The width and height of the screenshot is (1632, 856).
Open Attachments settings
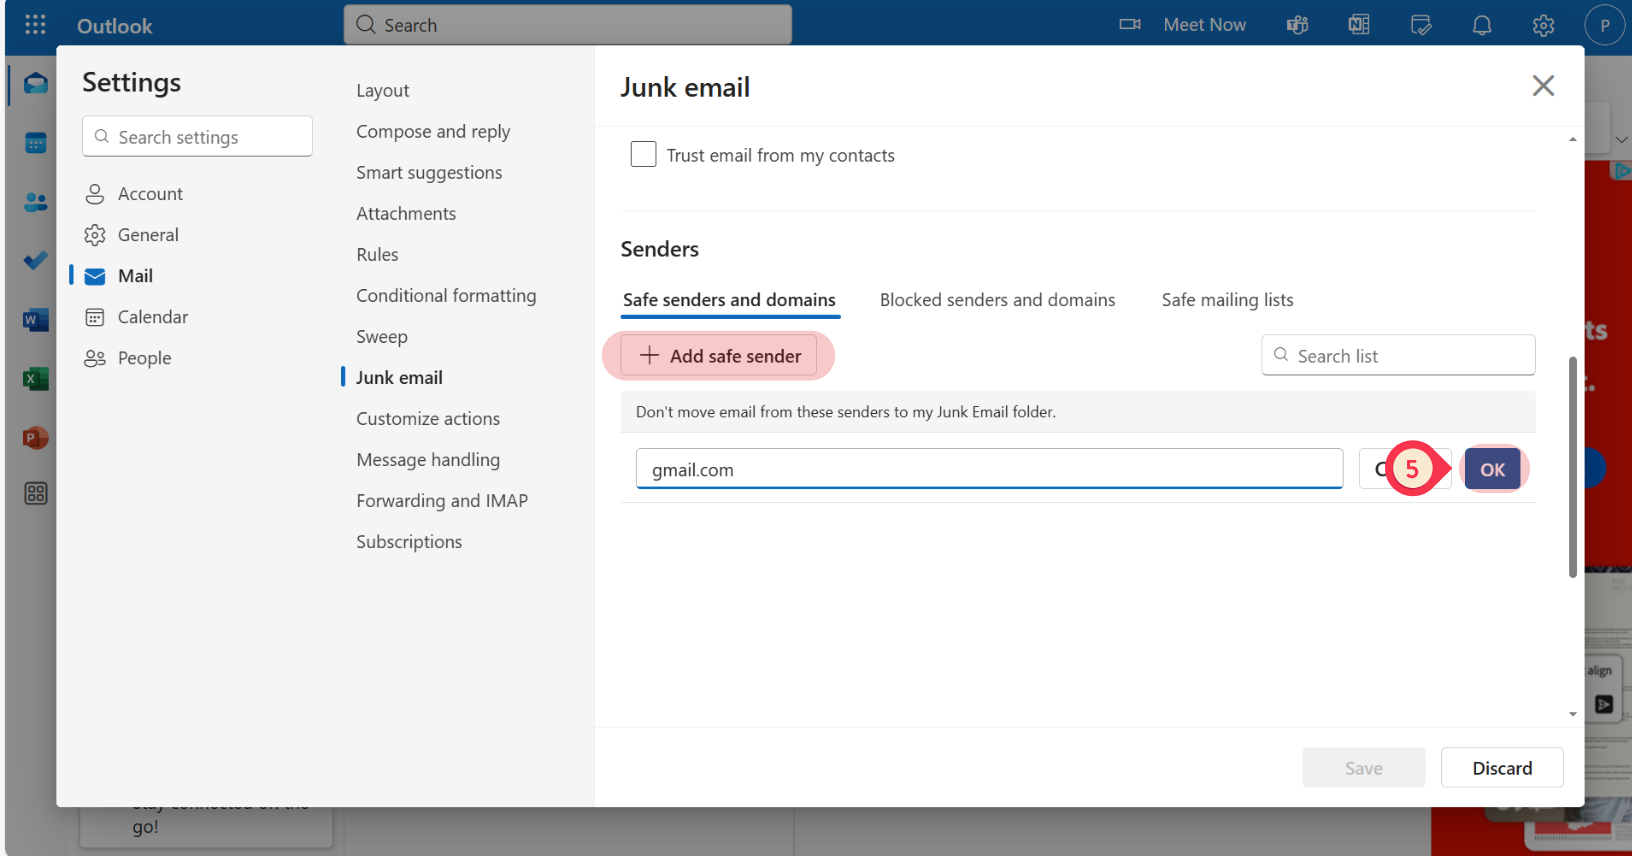406,213
